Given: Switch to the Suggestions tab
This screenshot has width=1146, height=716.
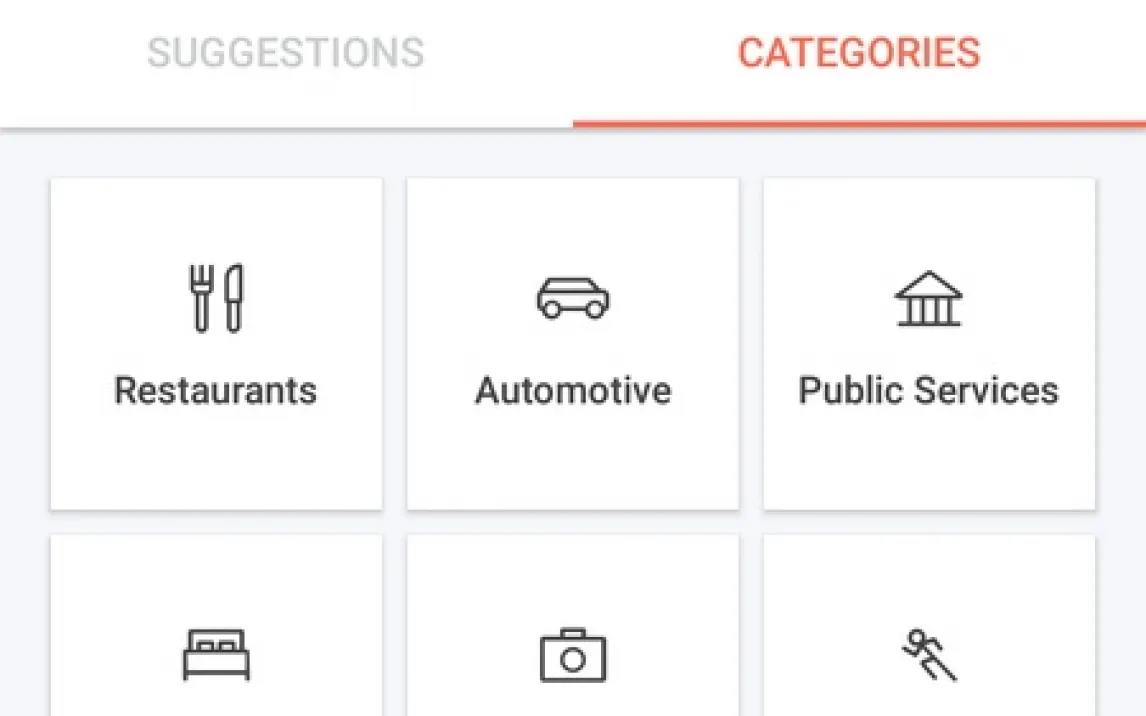Looking at the screenshot, I should 286,53.
